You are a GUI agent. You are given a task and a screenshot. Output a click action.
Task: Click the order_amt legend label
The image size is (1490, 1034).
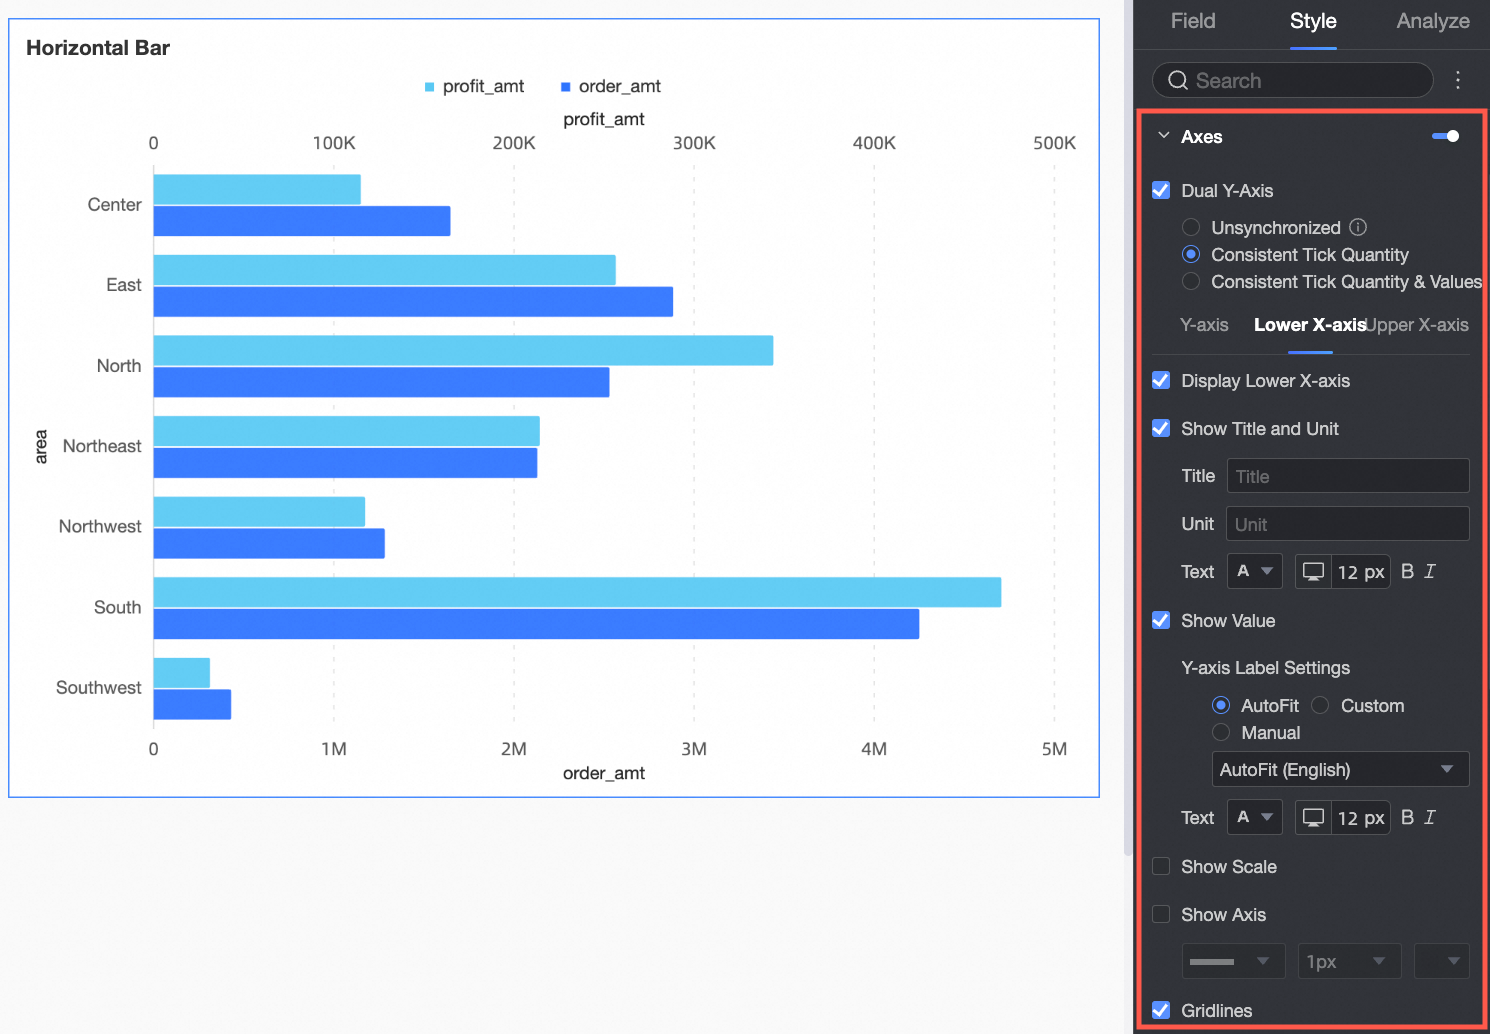pyautogui.click(x=620, y=87)
